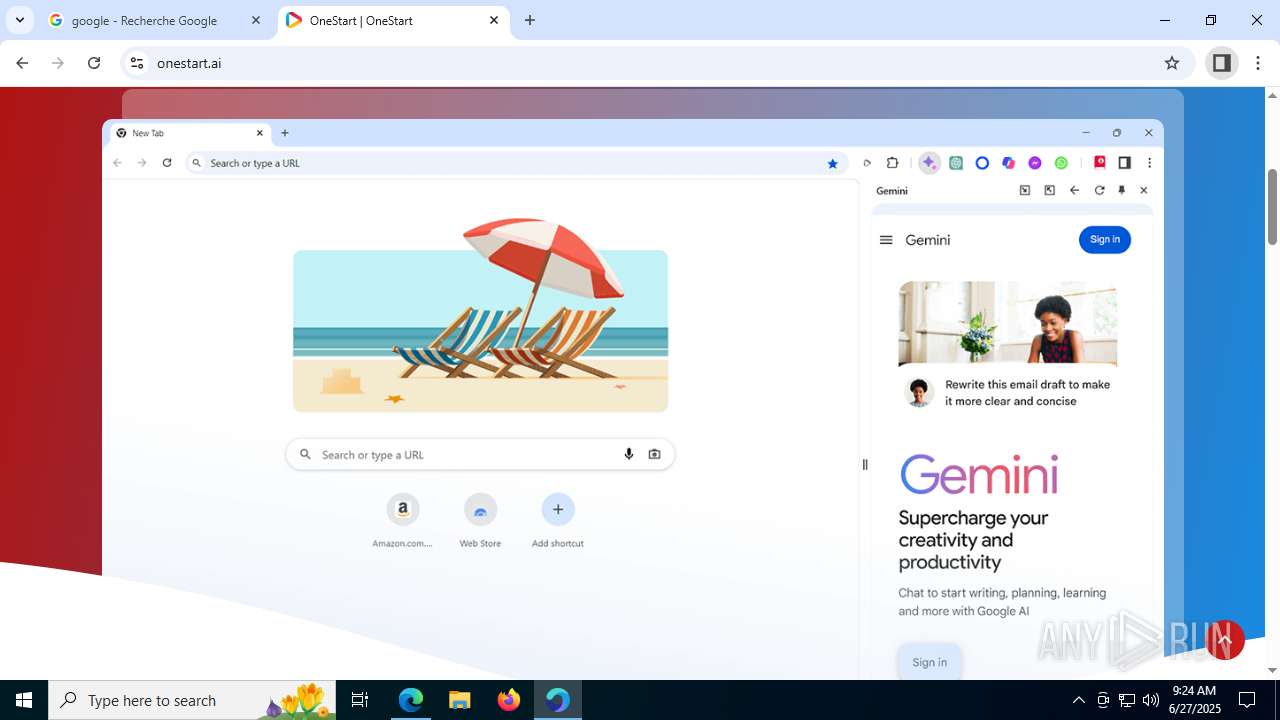Click the Gemini sparkle toolbar icon

coord(929,163)
